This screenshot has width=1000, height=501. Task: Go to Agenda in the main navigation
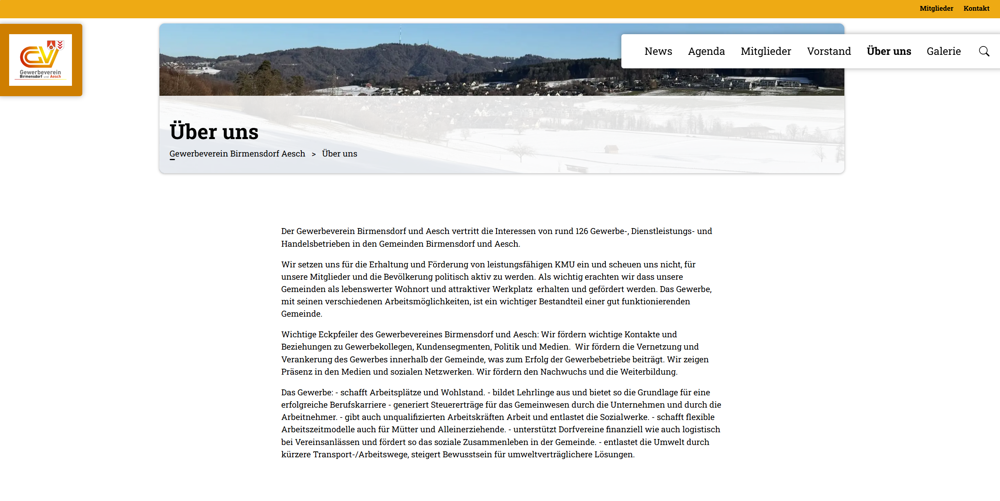(706, 51)
